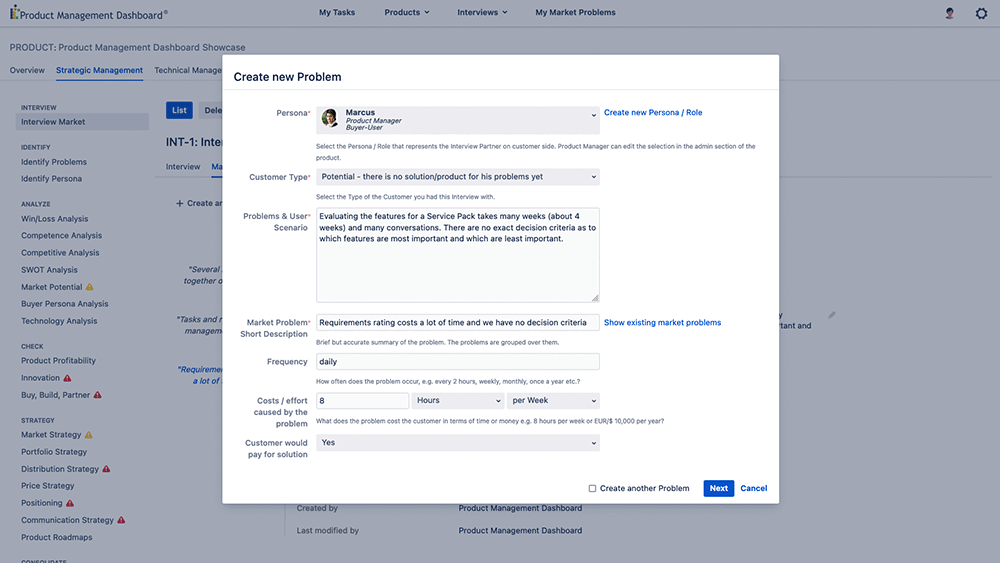Open Competence Analysis
Screen dimensions: 1000x563
(x=61, y=236)
